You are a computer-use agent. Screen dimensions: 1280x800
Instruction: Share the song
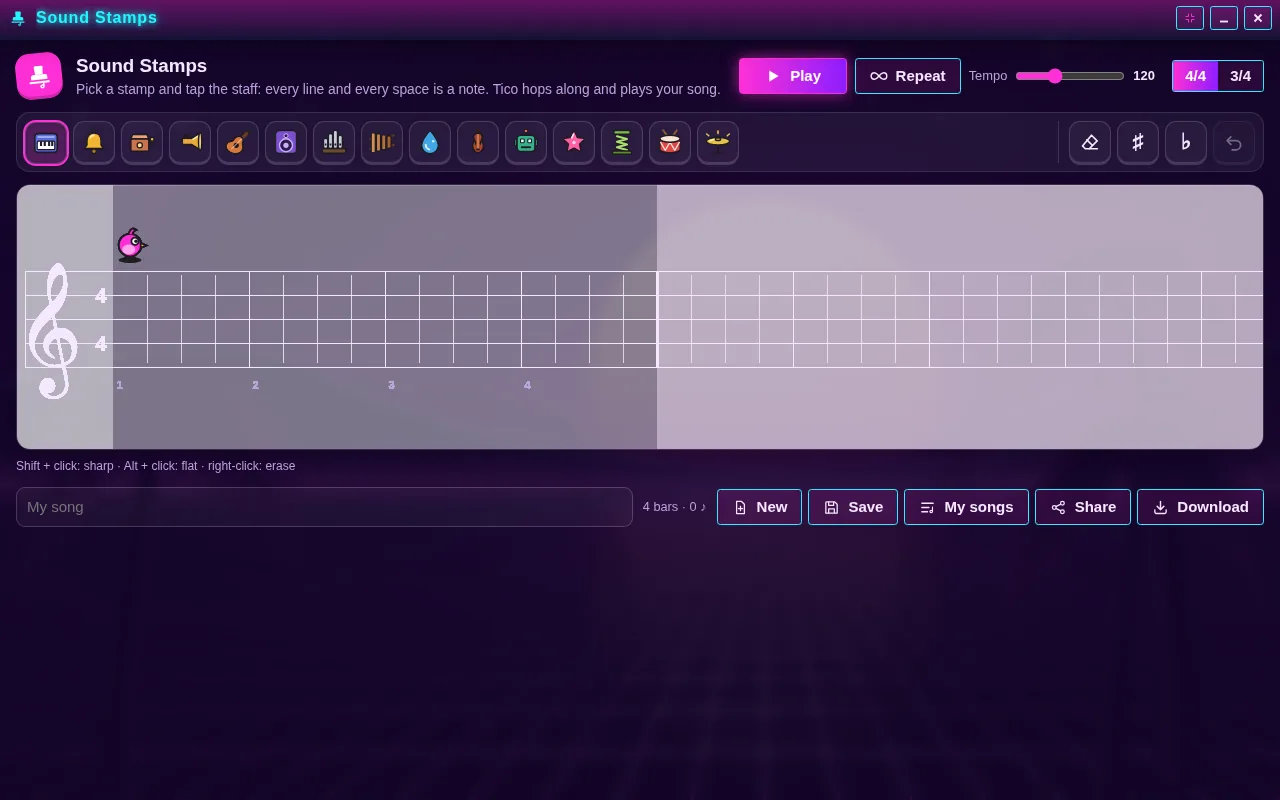(1083, 507)
